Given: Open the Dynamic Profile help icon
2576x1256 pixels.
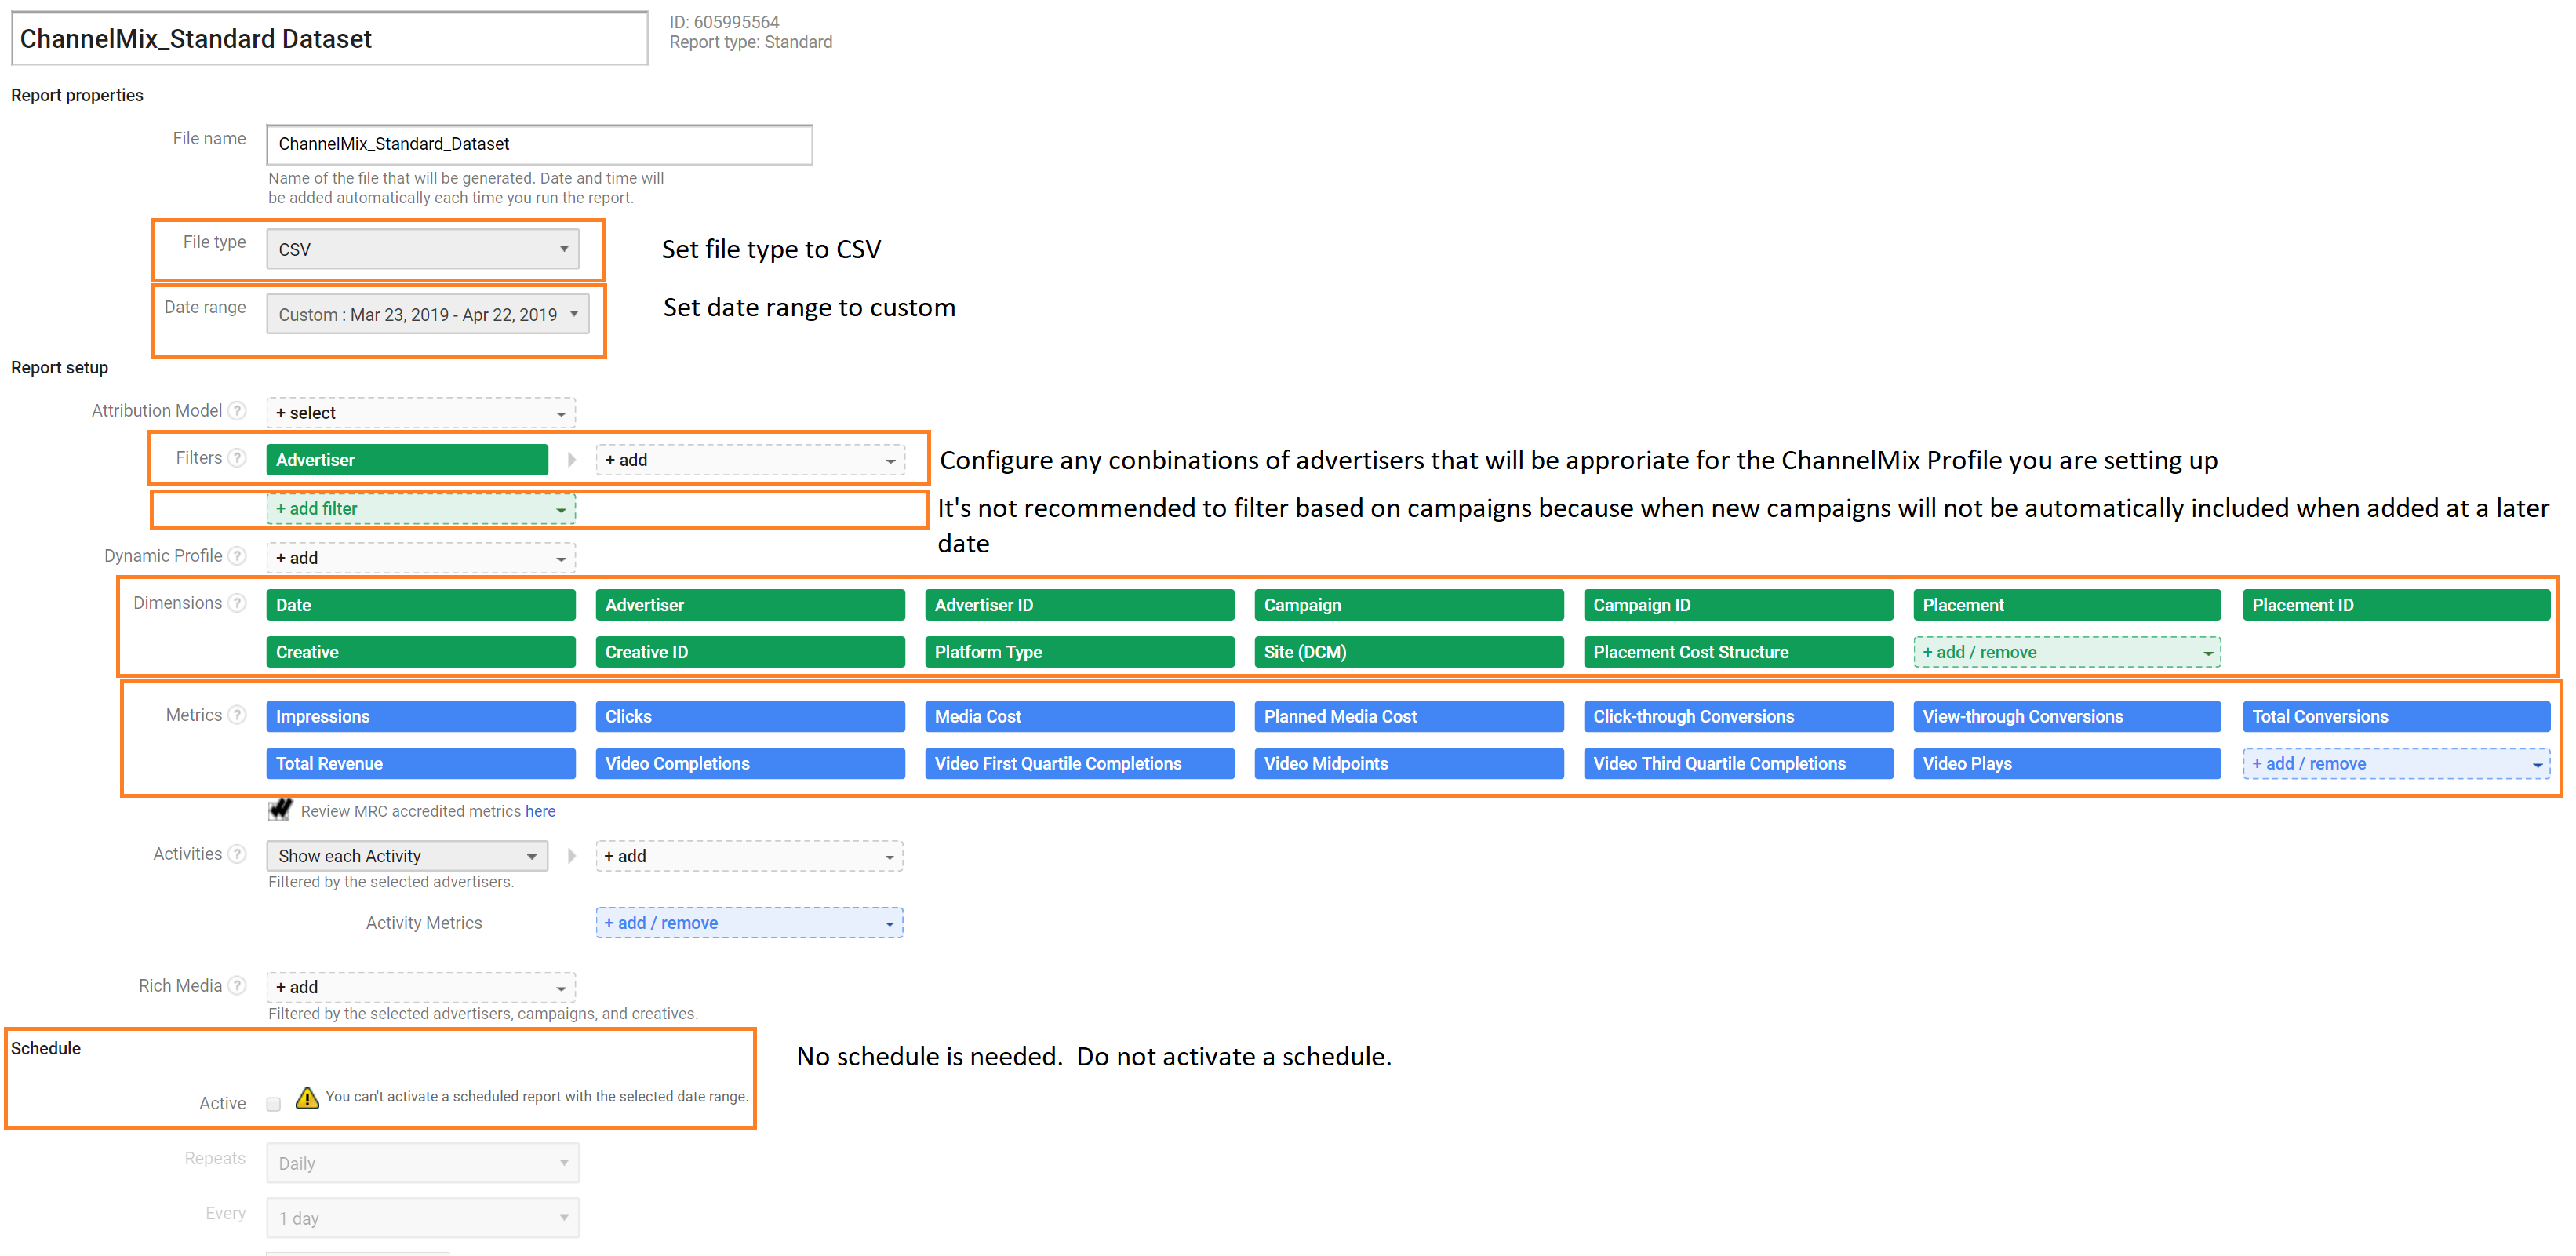Looking at the screenshot, I should pyautogui.click(x=237, y=556).
